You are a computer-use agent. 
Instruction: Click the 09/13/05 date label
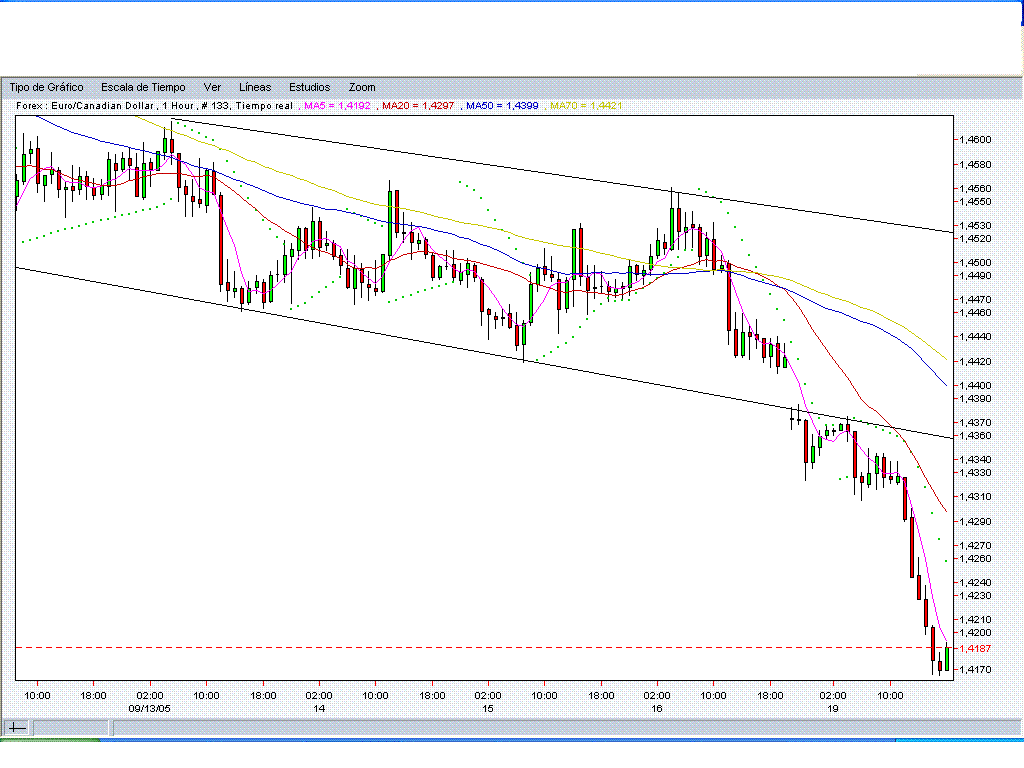150,709
